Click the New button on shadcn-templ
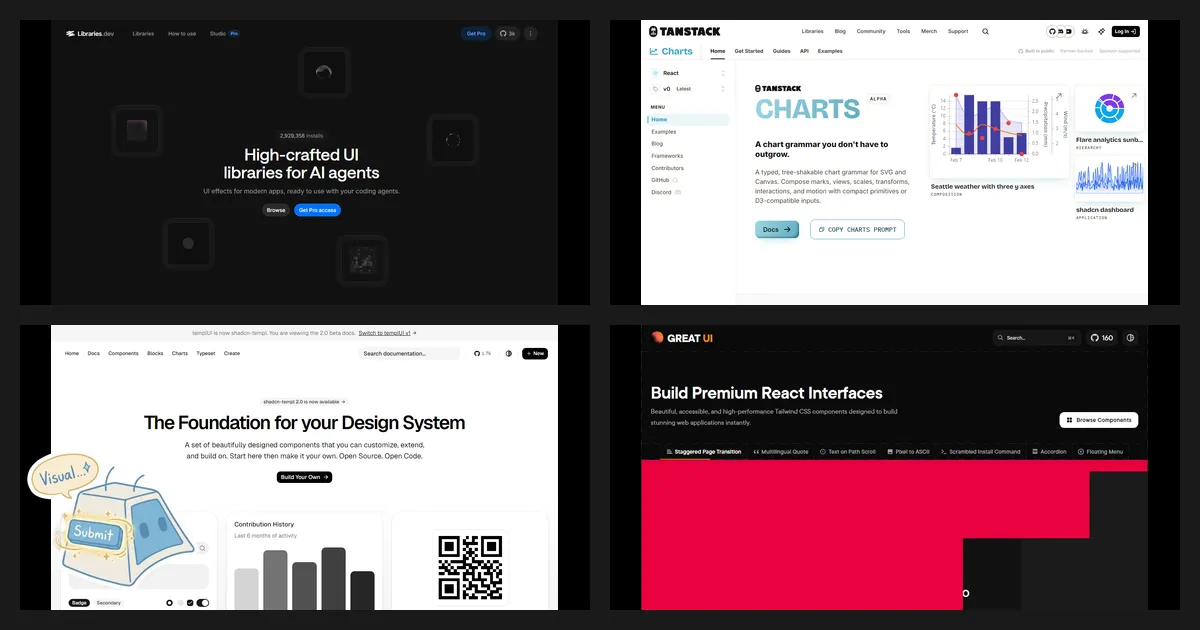The height and width of the screenshot is (630, 1200). coord(535,353)
